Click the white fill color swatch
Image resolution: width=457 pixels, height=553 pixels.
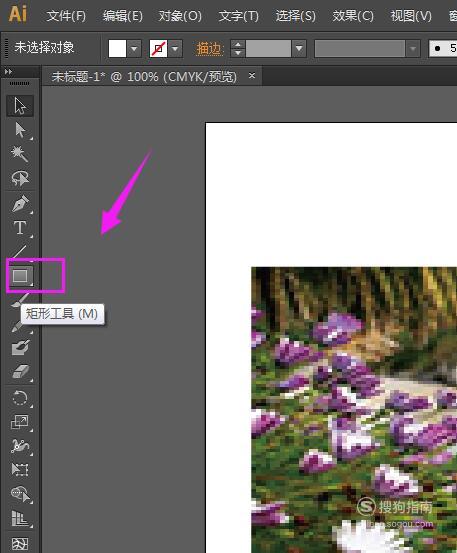click(x=117, y=48)
